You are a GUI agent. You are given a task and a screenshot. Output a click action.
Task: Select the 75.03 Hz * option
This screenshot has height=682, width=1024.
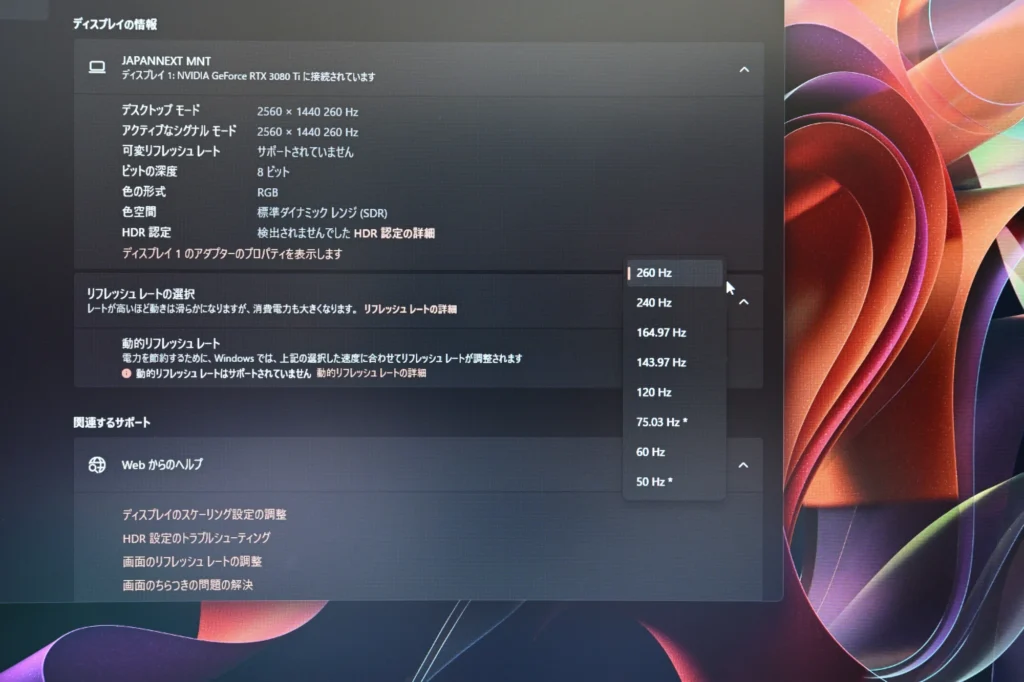pos(675,422)
